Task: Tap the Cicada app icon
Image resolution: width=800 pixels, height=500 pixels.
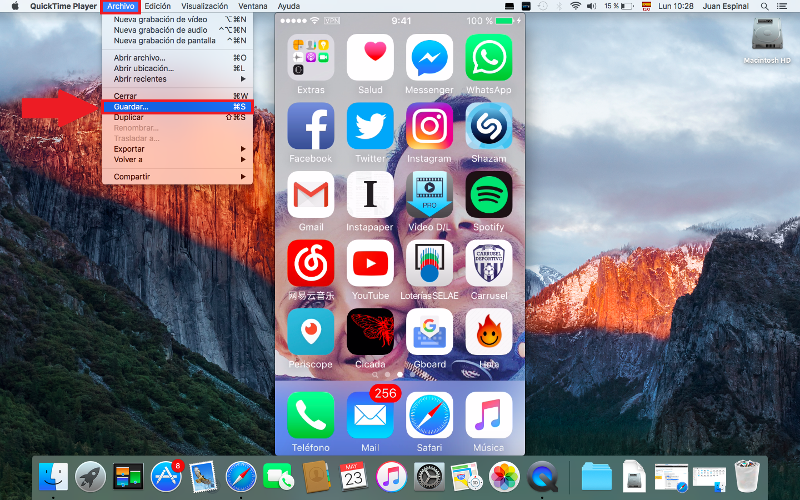Action: (x=370, y=332)
